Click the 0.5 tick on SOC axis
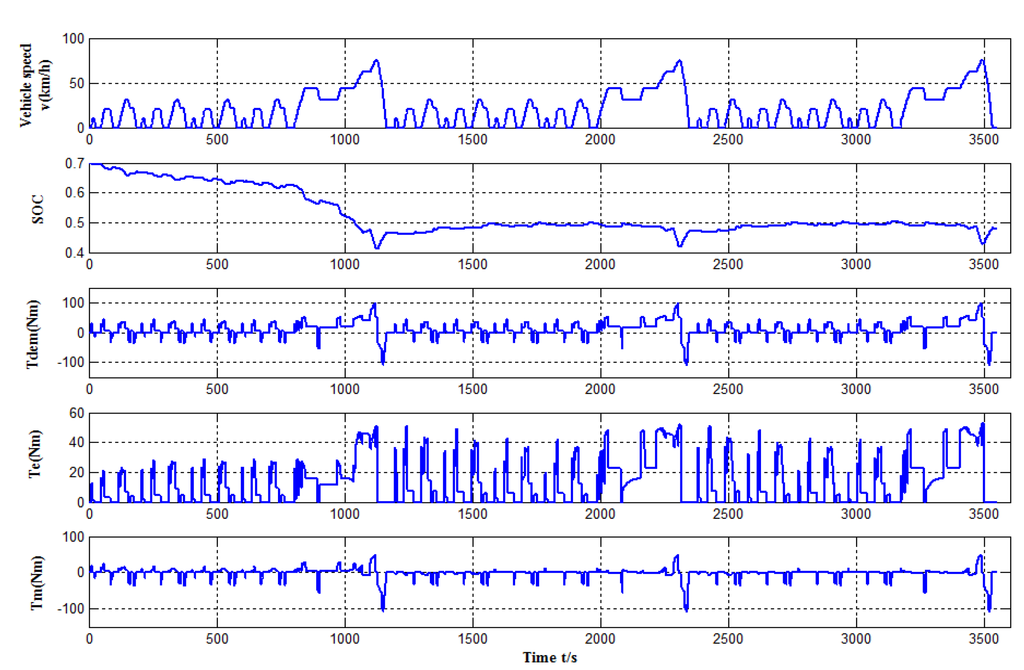 pos(74,223)
